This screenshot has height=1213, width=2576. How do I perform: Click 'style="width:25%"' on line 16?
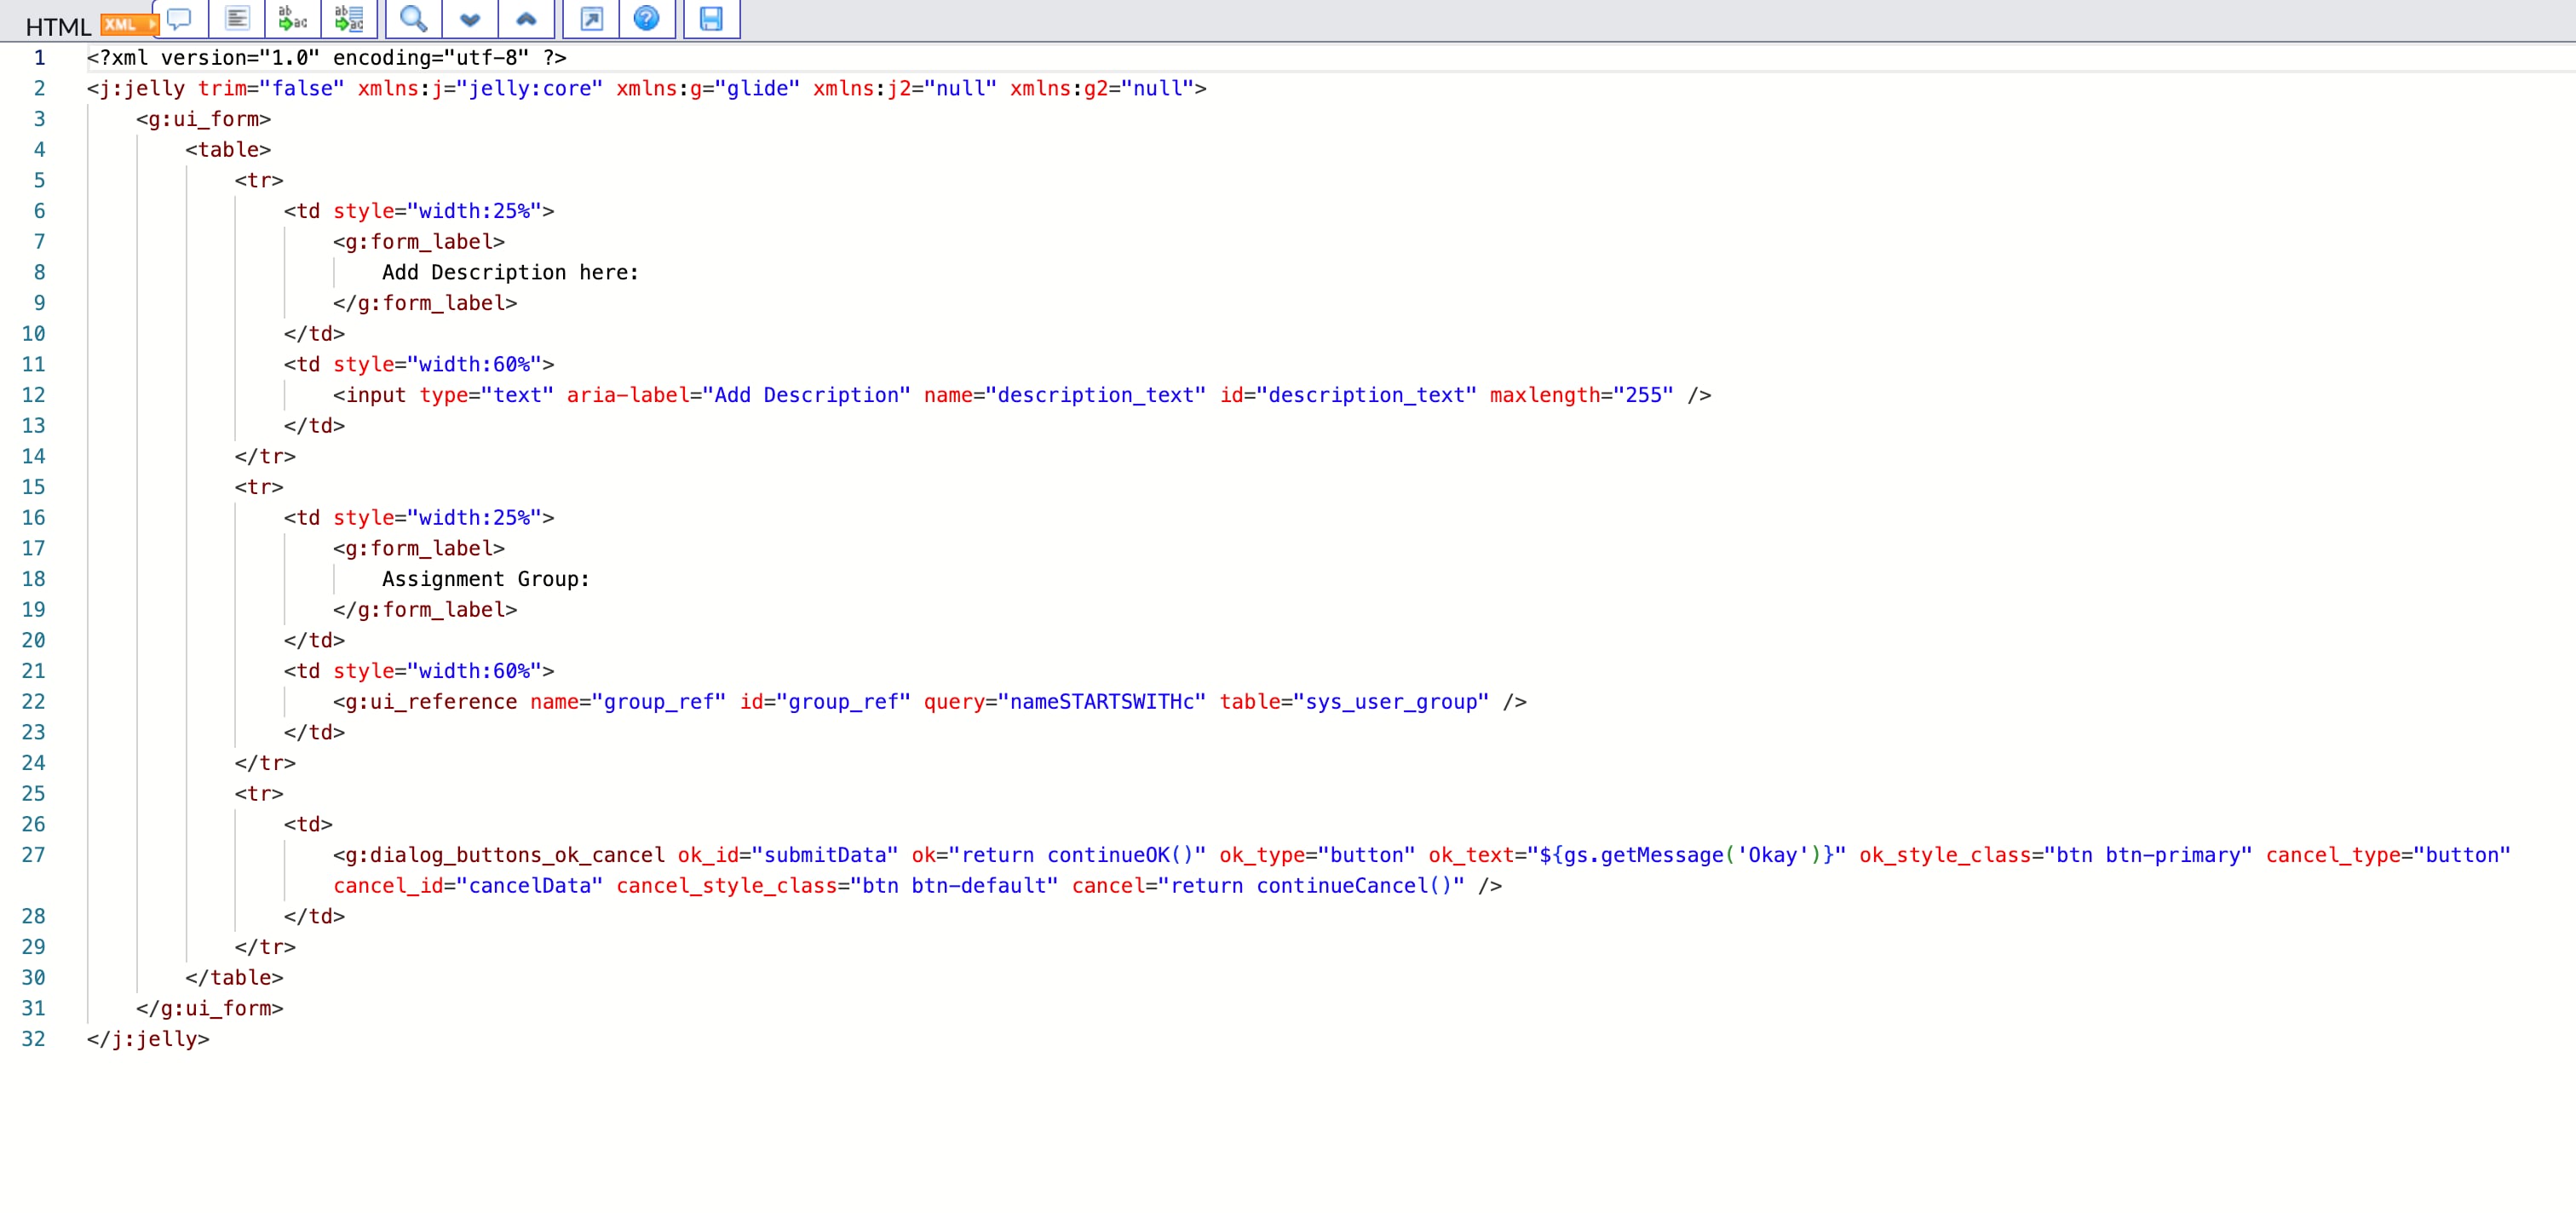[437, 518]
